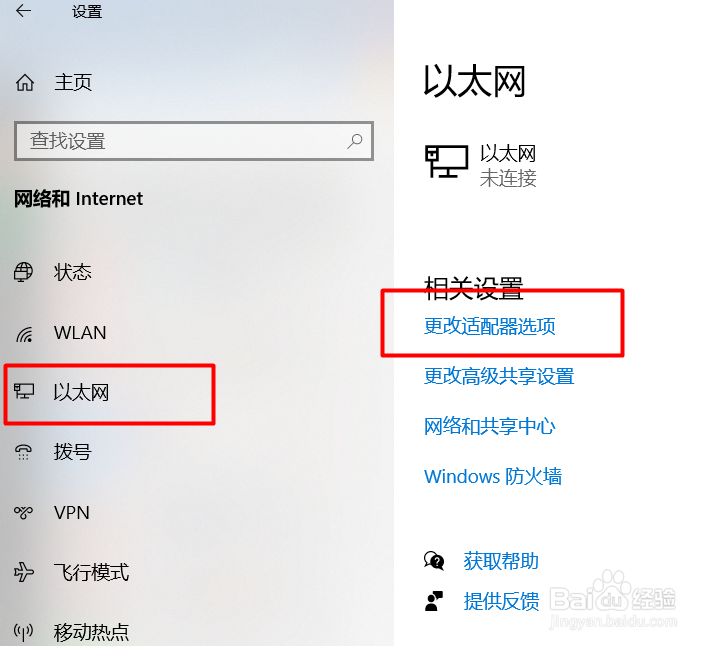Select the 状态 globe icon
The image size is (717, 646).
pyautogui.click(x=23, y=272)
